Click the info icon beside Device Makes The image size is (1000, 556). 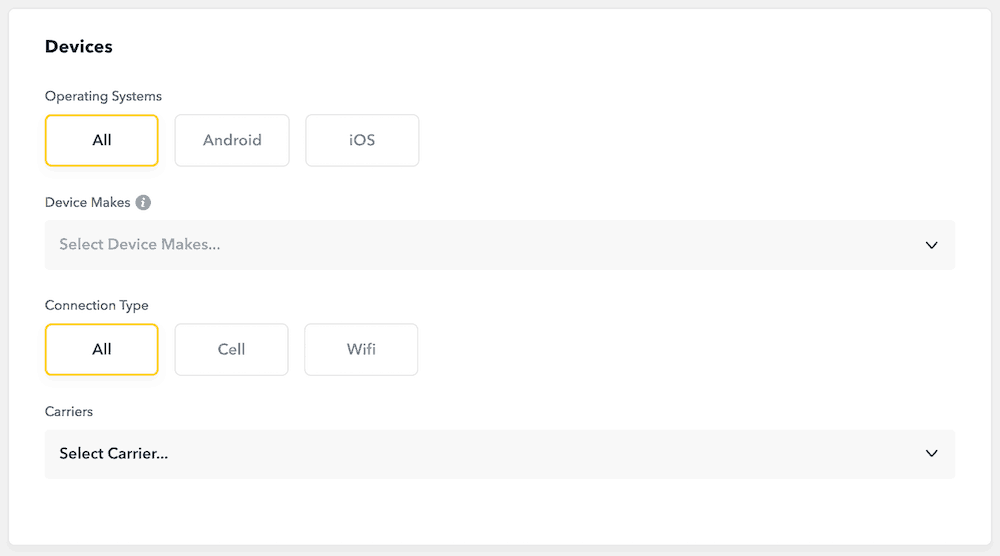point(143,202)
